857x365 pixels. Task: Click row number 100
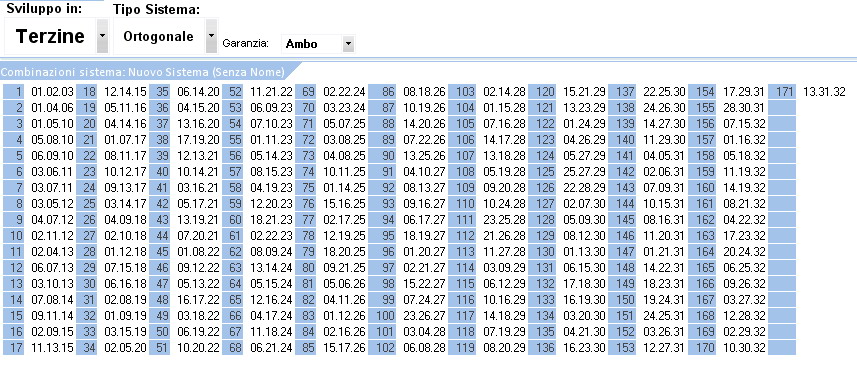point(383,316)
